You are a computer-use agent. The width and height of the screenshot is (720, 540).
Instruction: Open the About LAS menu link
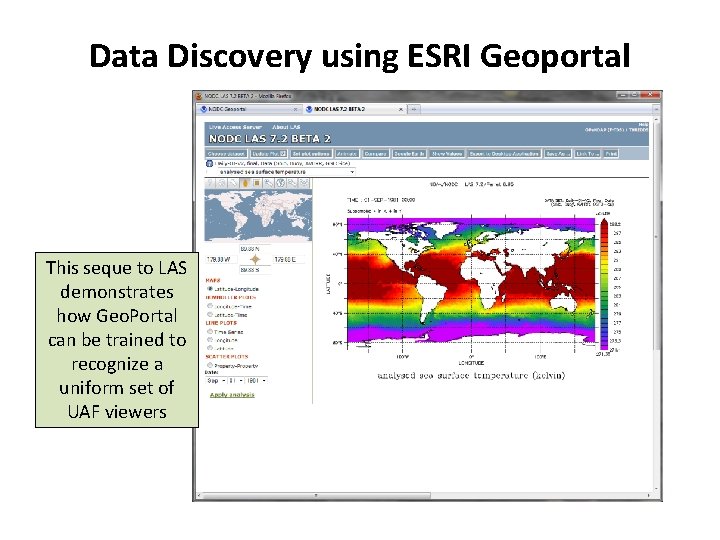click(x=286, y=127)
